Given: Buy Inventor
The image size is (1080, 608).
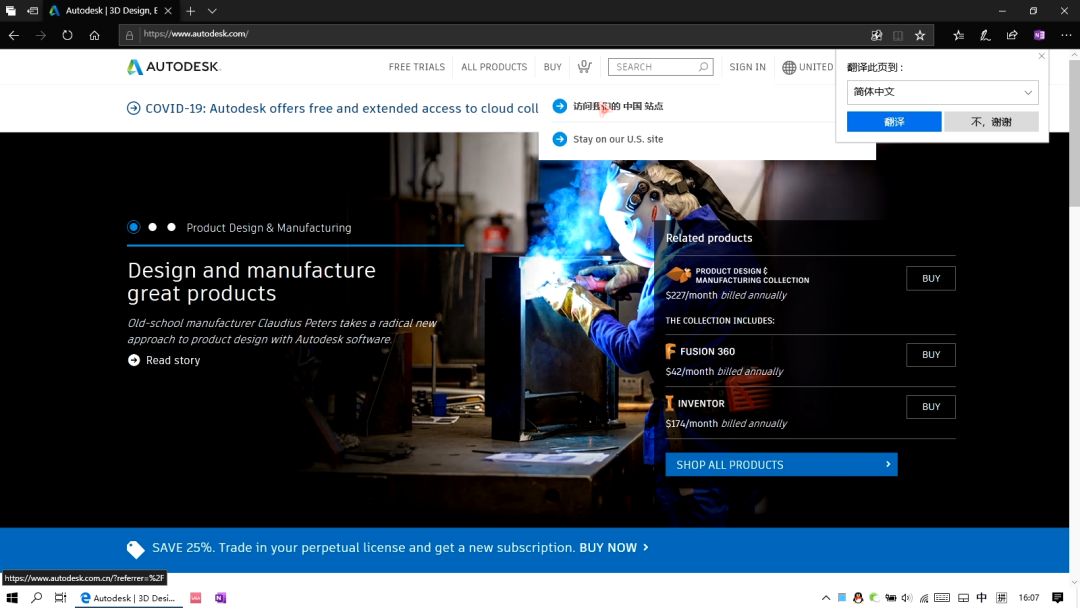Looking at the screenshot, I should coord(931,407).
